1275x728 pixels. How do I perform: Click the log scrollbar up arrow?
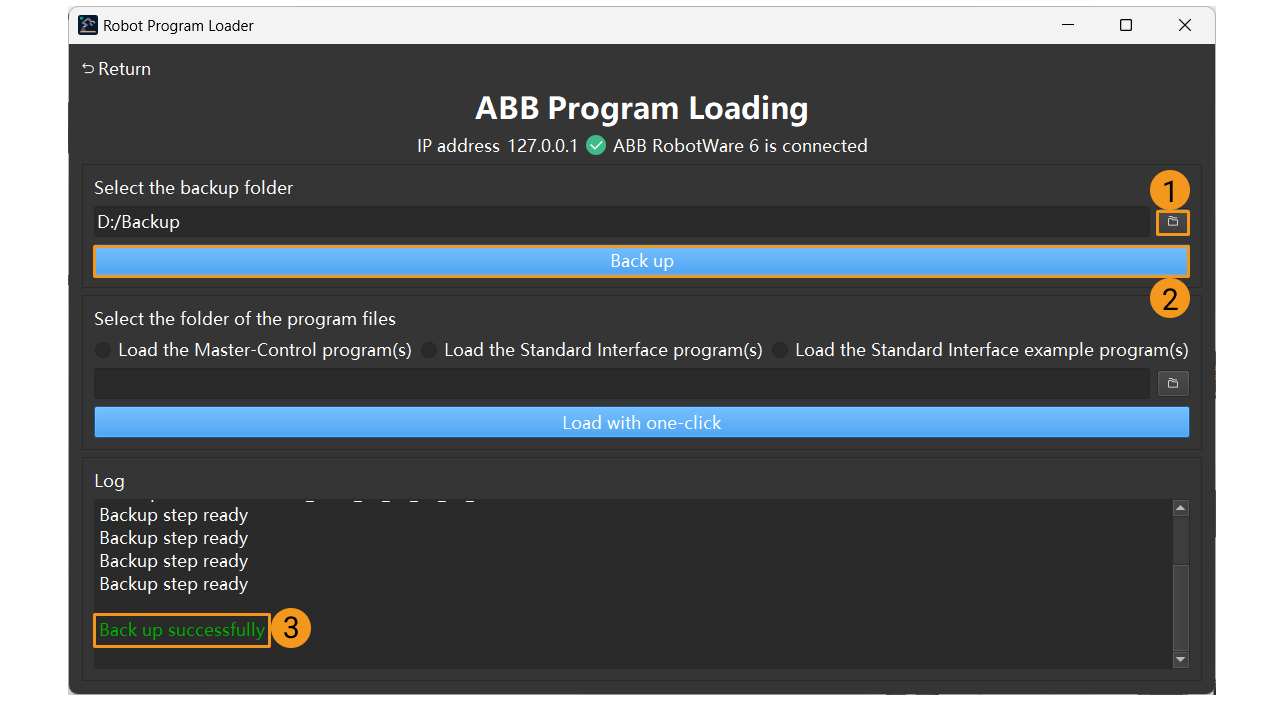1180,507
